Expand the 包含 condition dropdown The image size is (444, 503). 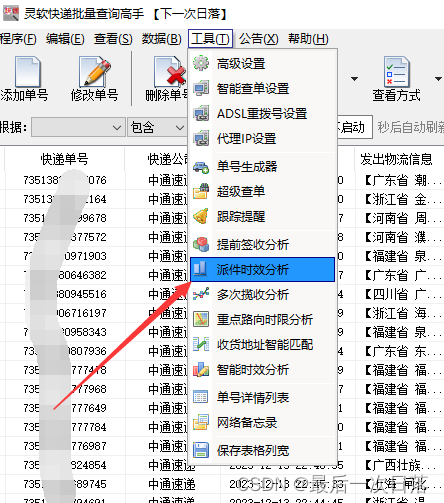[x=158, y=127]
